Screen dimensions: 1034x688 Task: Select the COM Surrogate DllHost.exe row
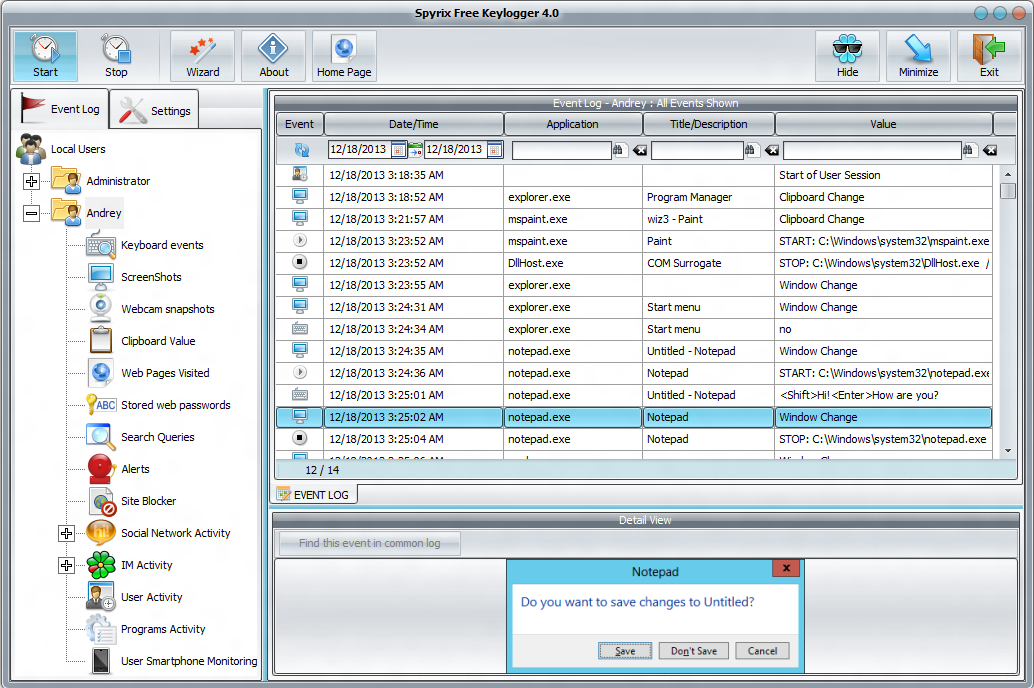point(634,263)
